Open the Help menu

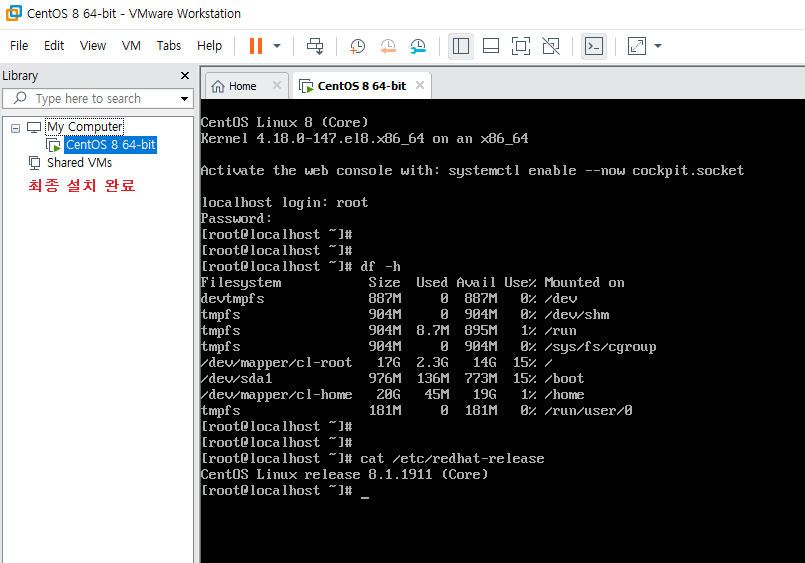tap(209, 46)
